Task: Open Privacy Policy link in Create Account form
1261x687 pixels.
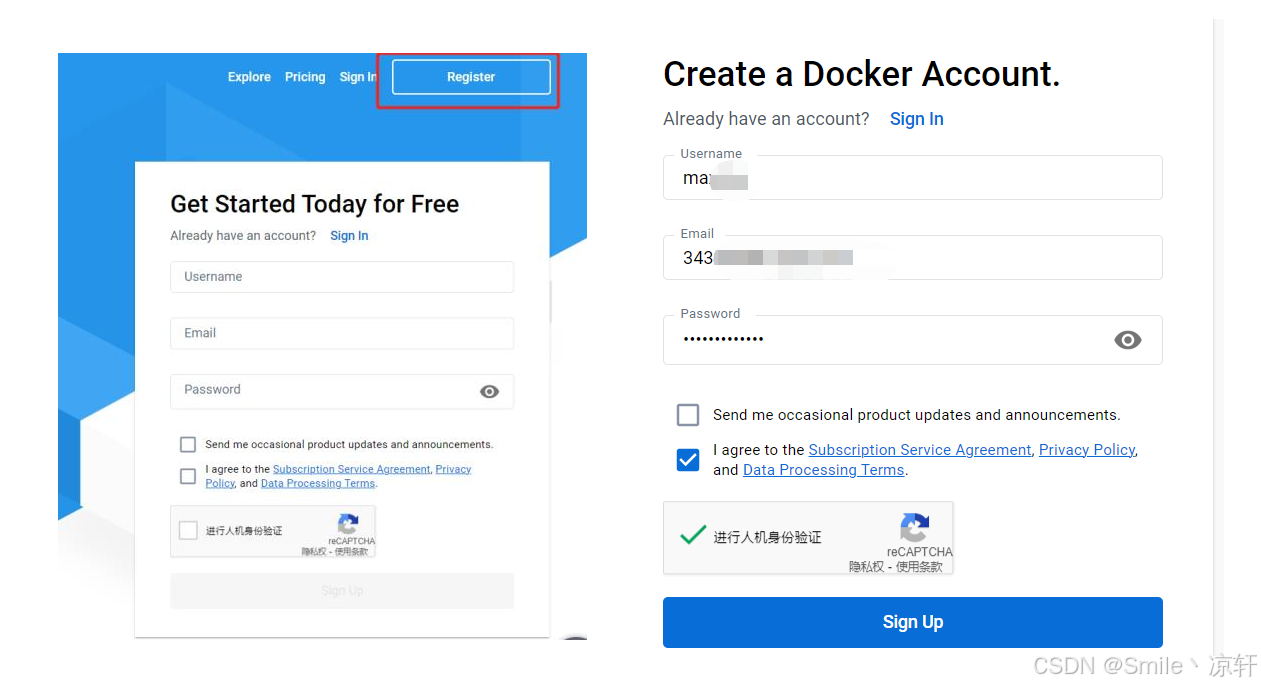Action: point(1087,450)
